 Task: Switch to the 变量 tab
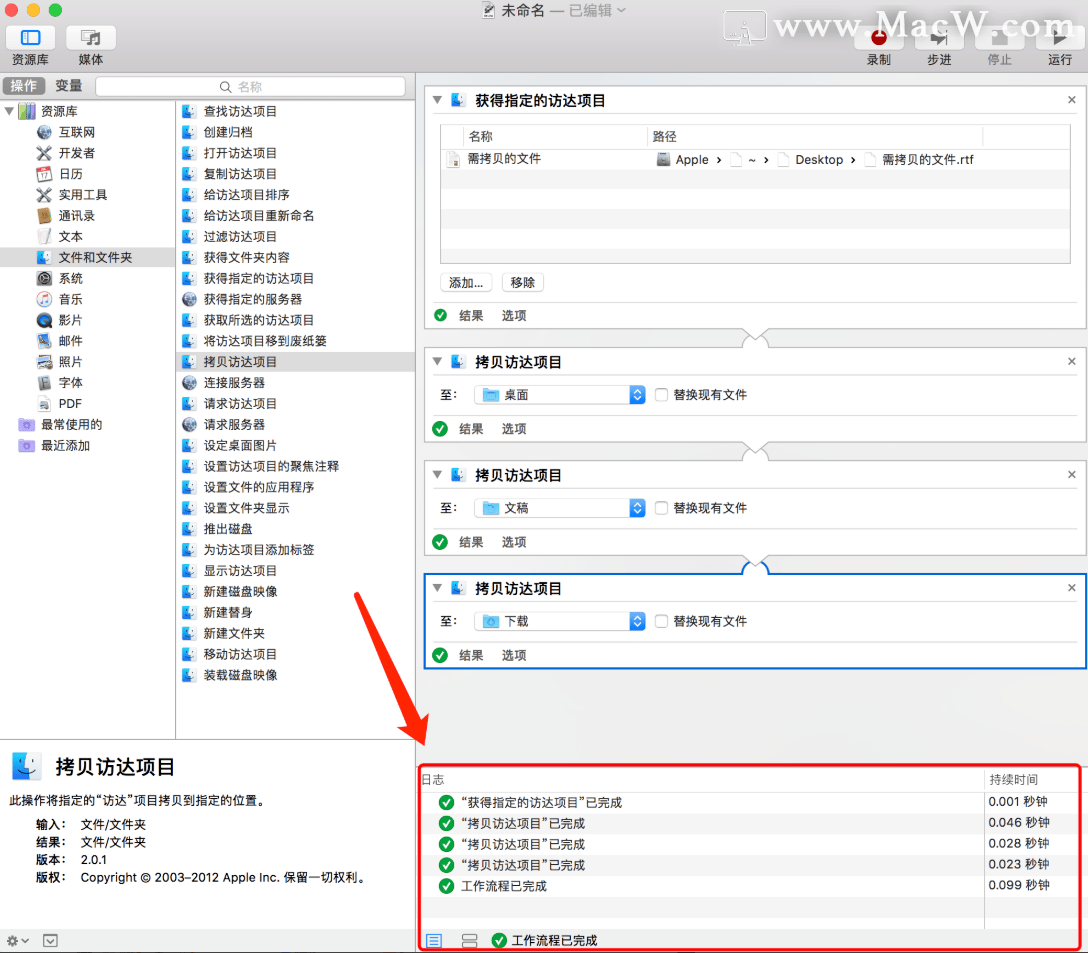(x=69, y=86)
